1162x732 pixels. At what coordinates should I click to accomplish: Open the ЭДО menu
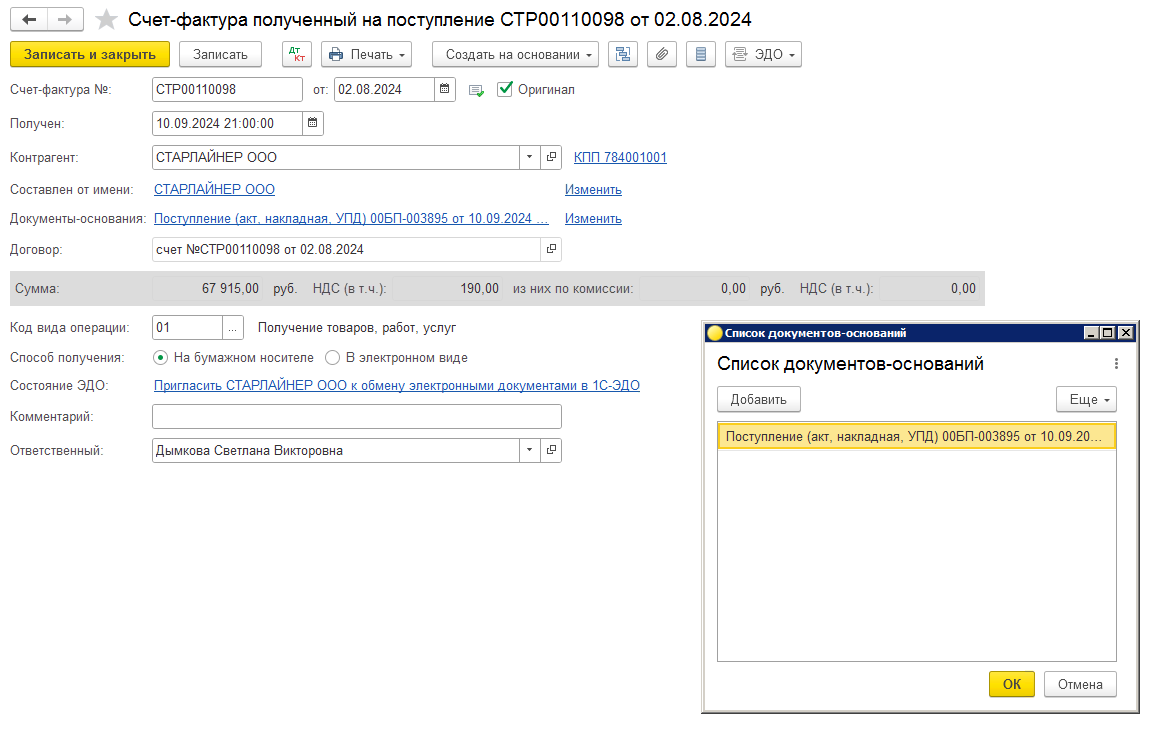(763, 54)
